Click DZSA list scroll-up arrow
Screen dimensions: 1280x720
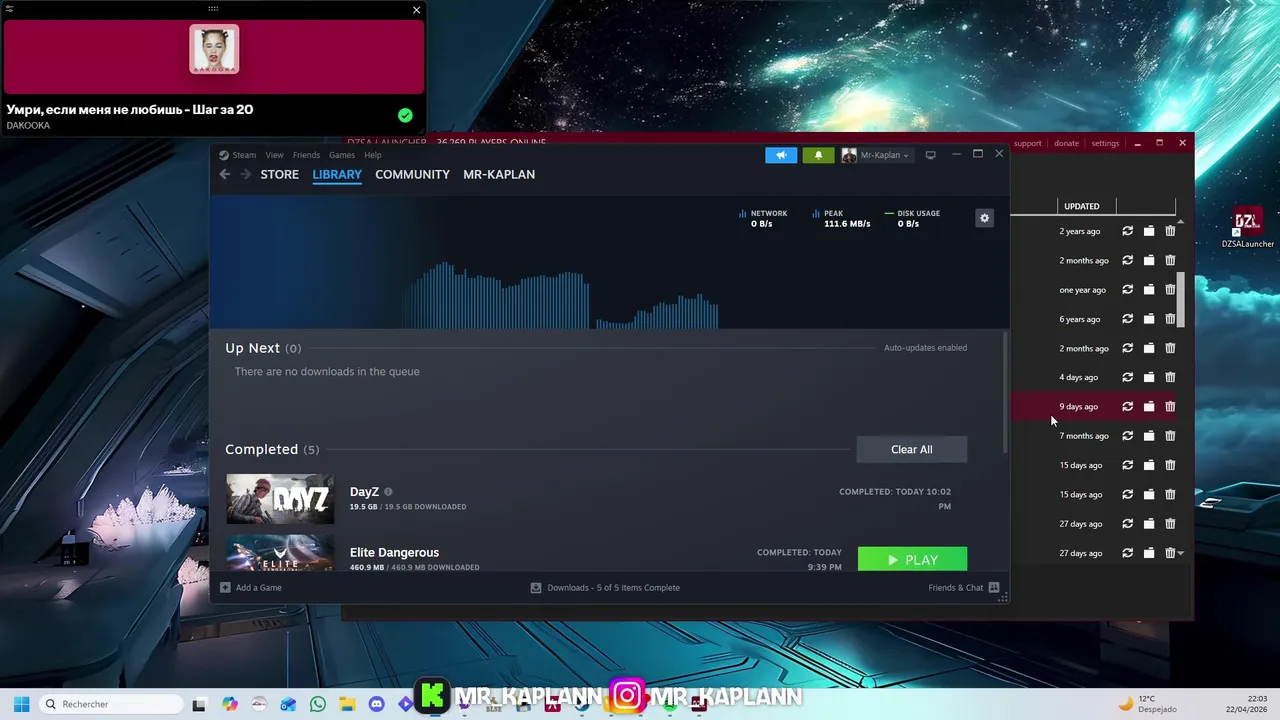click(x=1181, y=221)
